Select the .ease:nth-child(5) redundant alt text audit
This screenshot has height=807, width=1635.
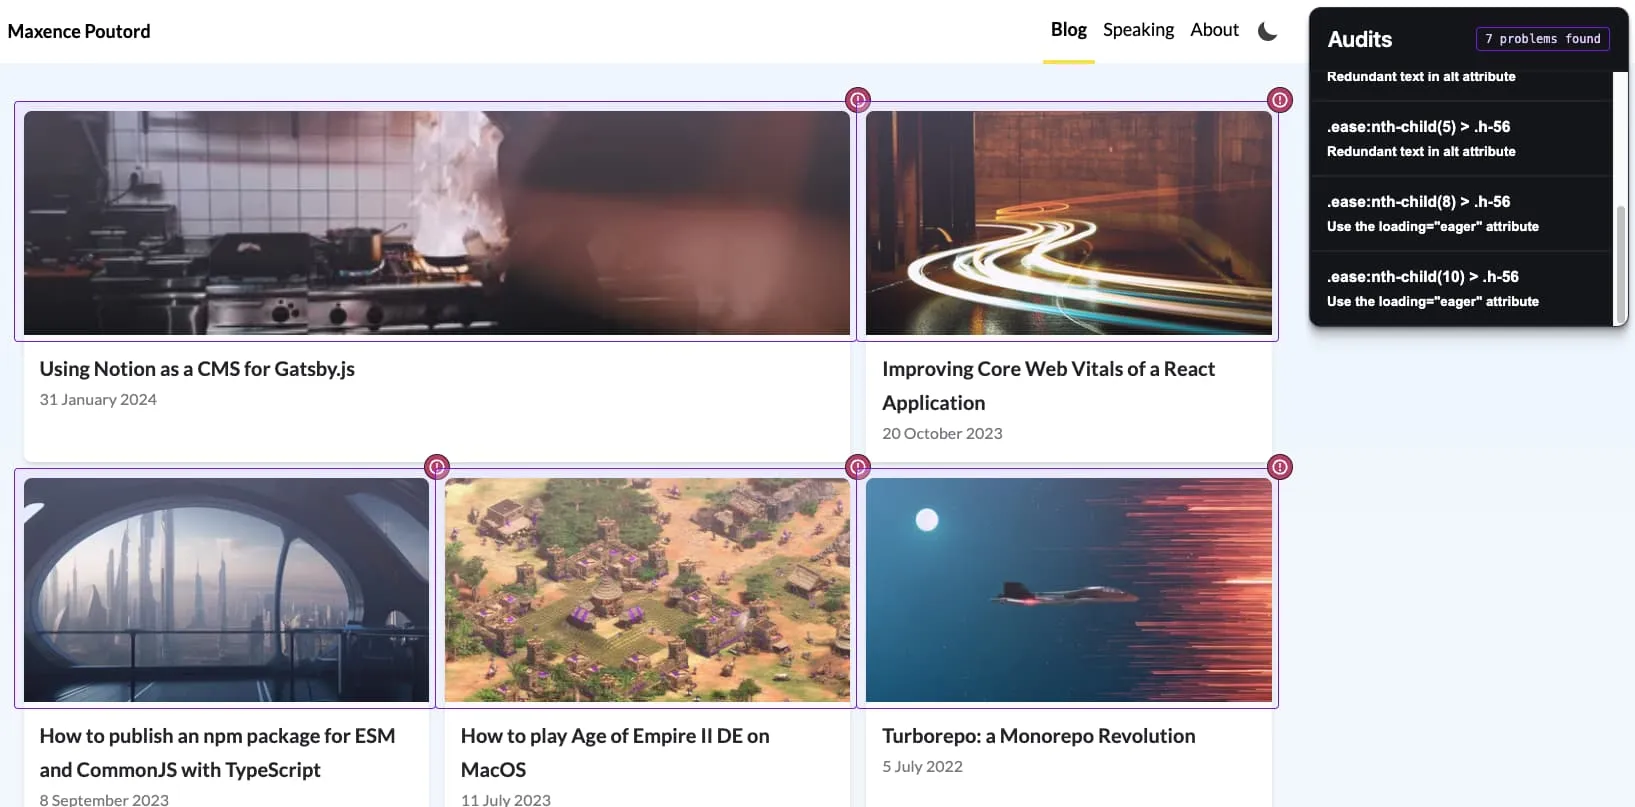click(x=1461, y=138)
